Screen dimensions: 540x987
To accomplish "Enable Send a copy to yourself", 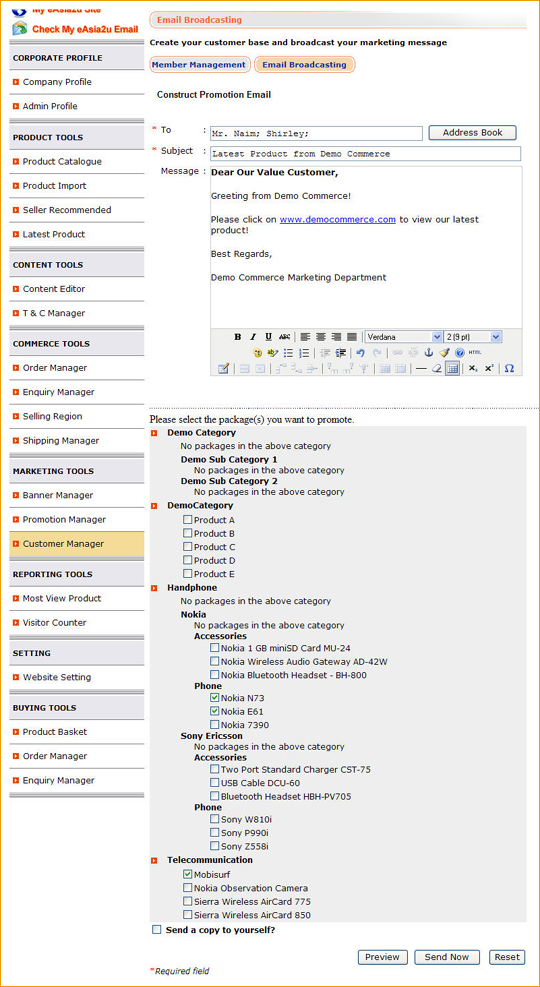I will [x=156, y=930].
